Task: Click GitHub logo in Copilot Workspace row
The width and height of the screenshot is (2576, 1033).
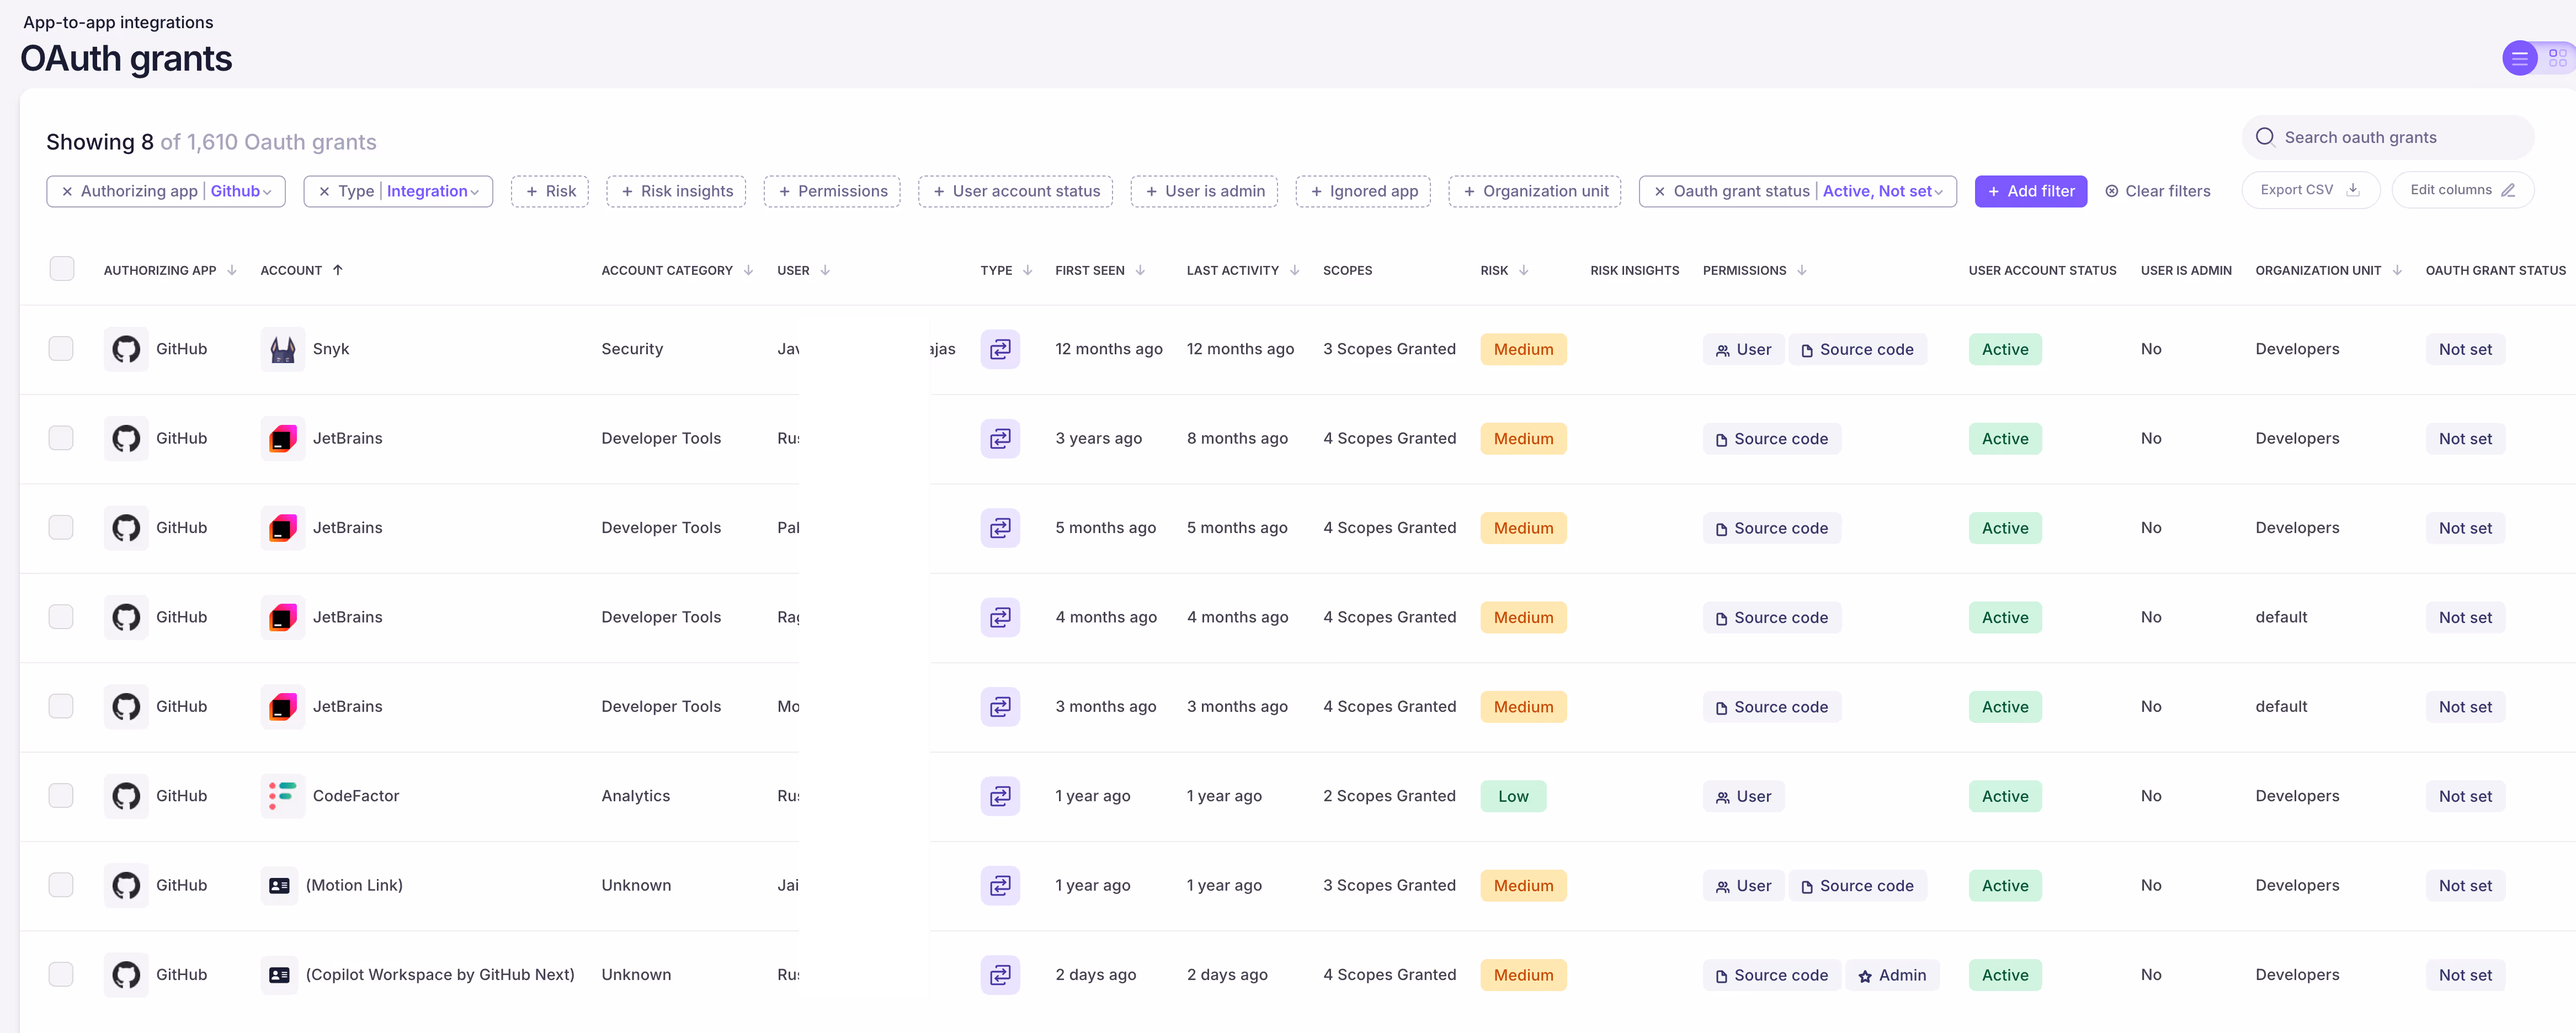Action: (x=126, y=975)
